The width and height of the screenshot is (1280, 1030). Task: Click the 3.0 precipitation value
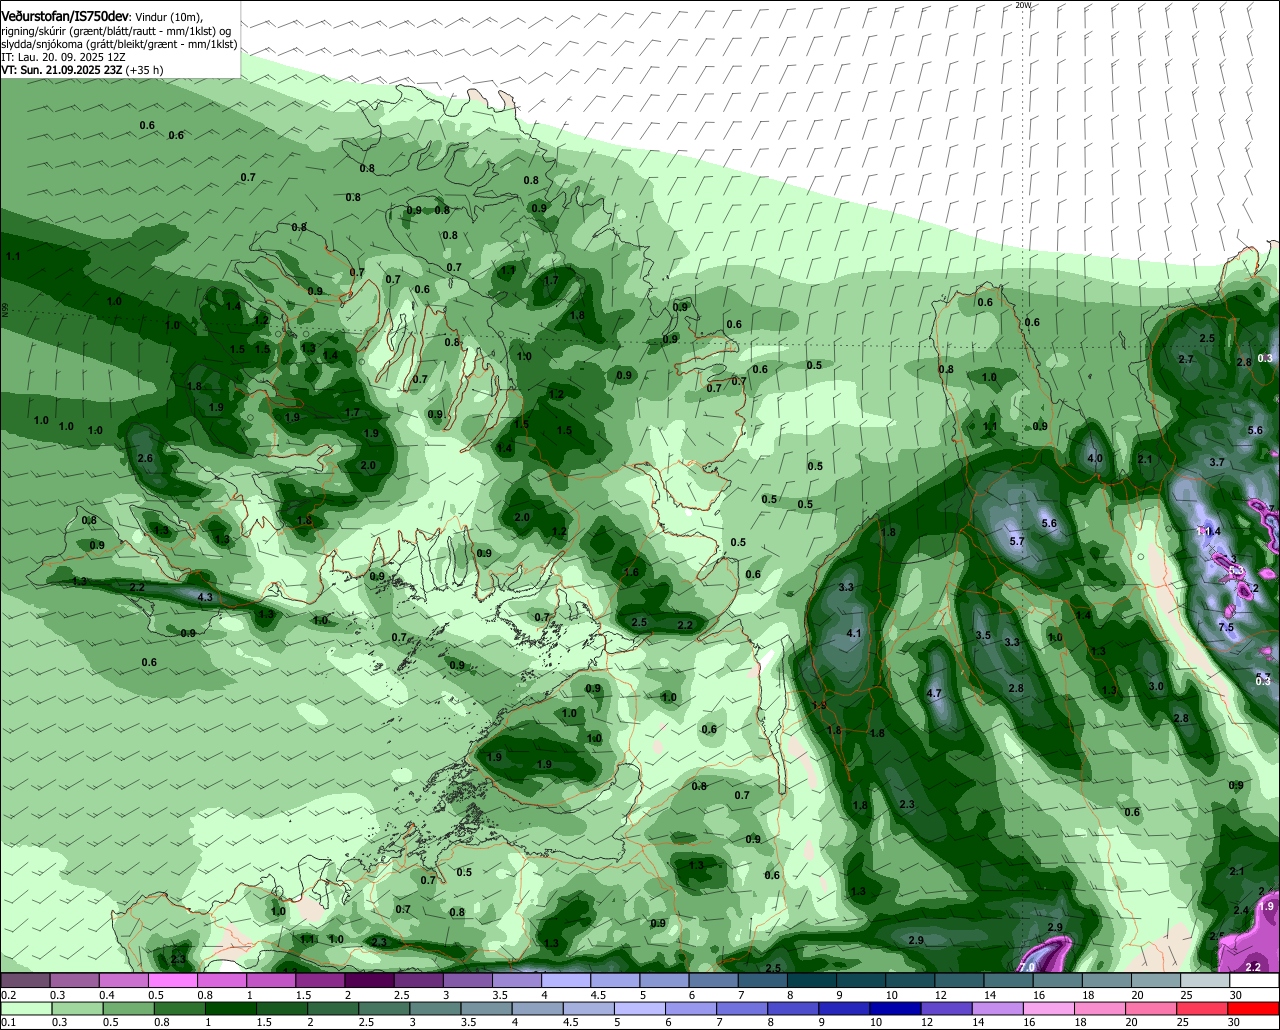point(1156,686)
